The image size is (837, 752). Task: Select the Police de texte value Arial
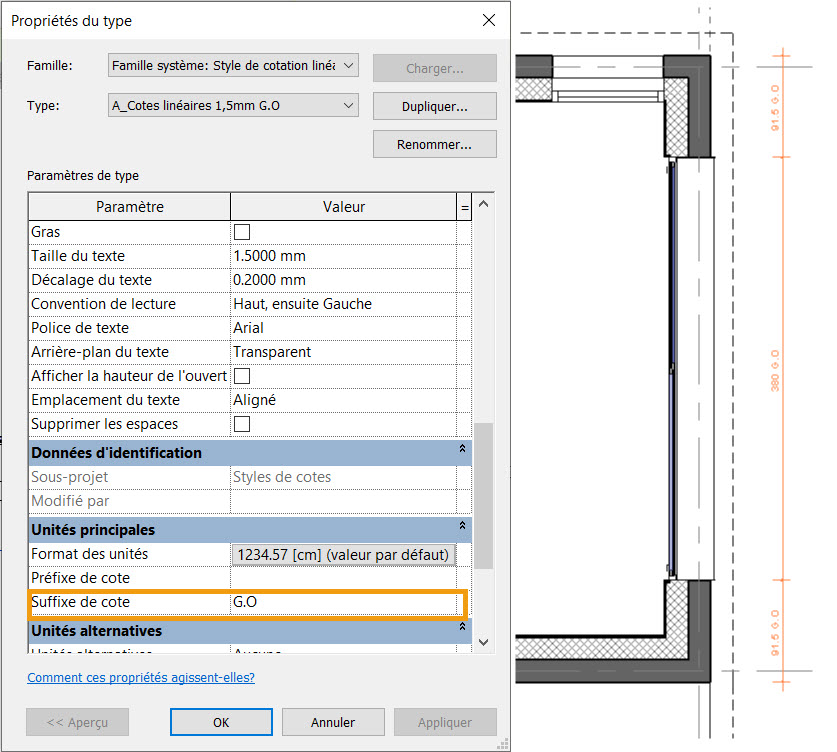[x=343, y=328]
